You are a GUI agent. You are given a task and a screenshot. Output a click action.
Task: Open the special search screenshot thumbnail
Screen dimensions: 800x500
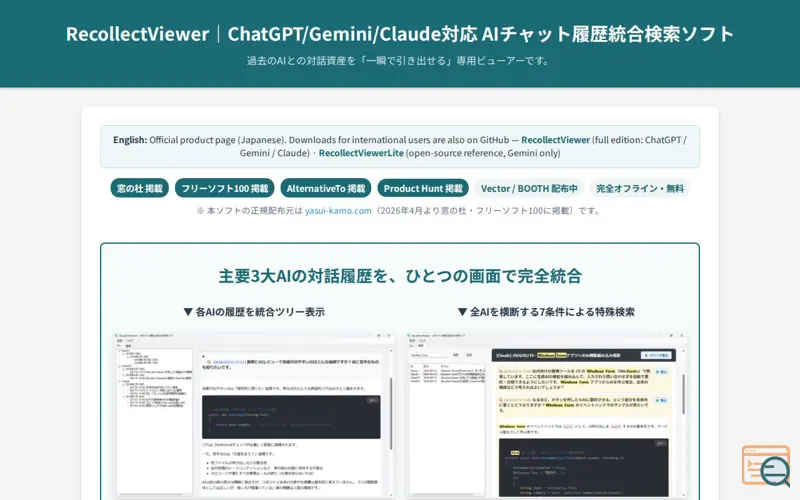point(546,415)
